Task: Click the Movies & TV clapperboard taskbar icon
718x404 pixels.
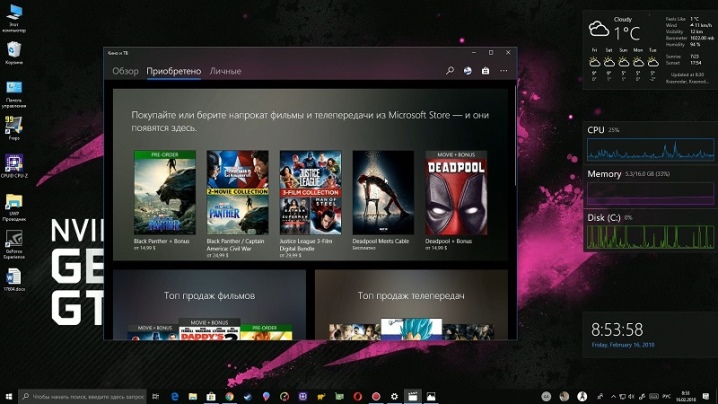Action: click(413, 396)
